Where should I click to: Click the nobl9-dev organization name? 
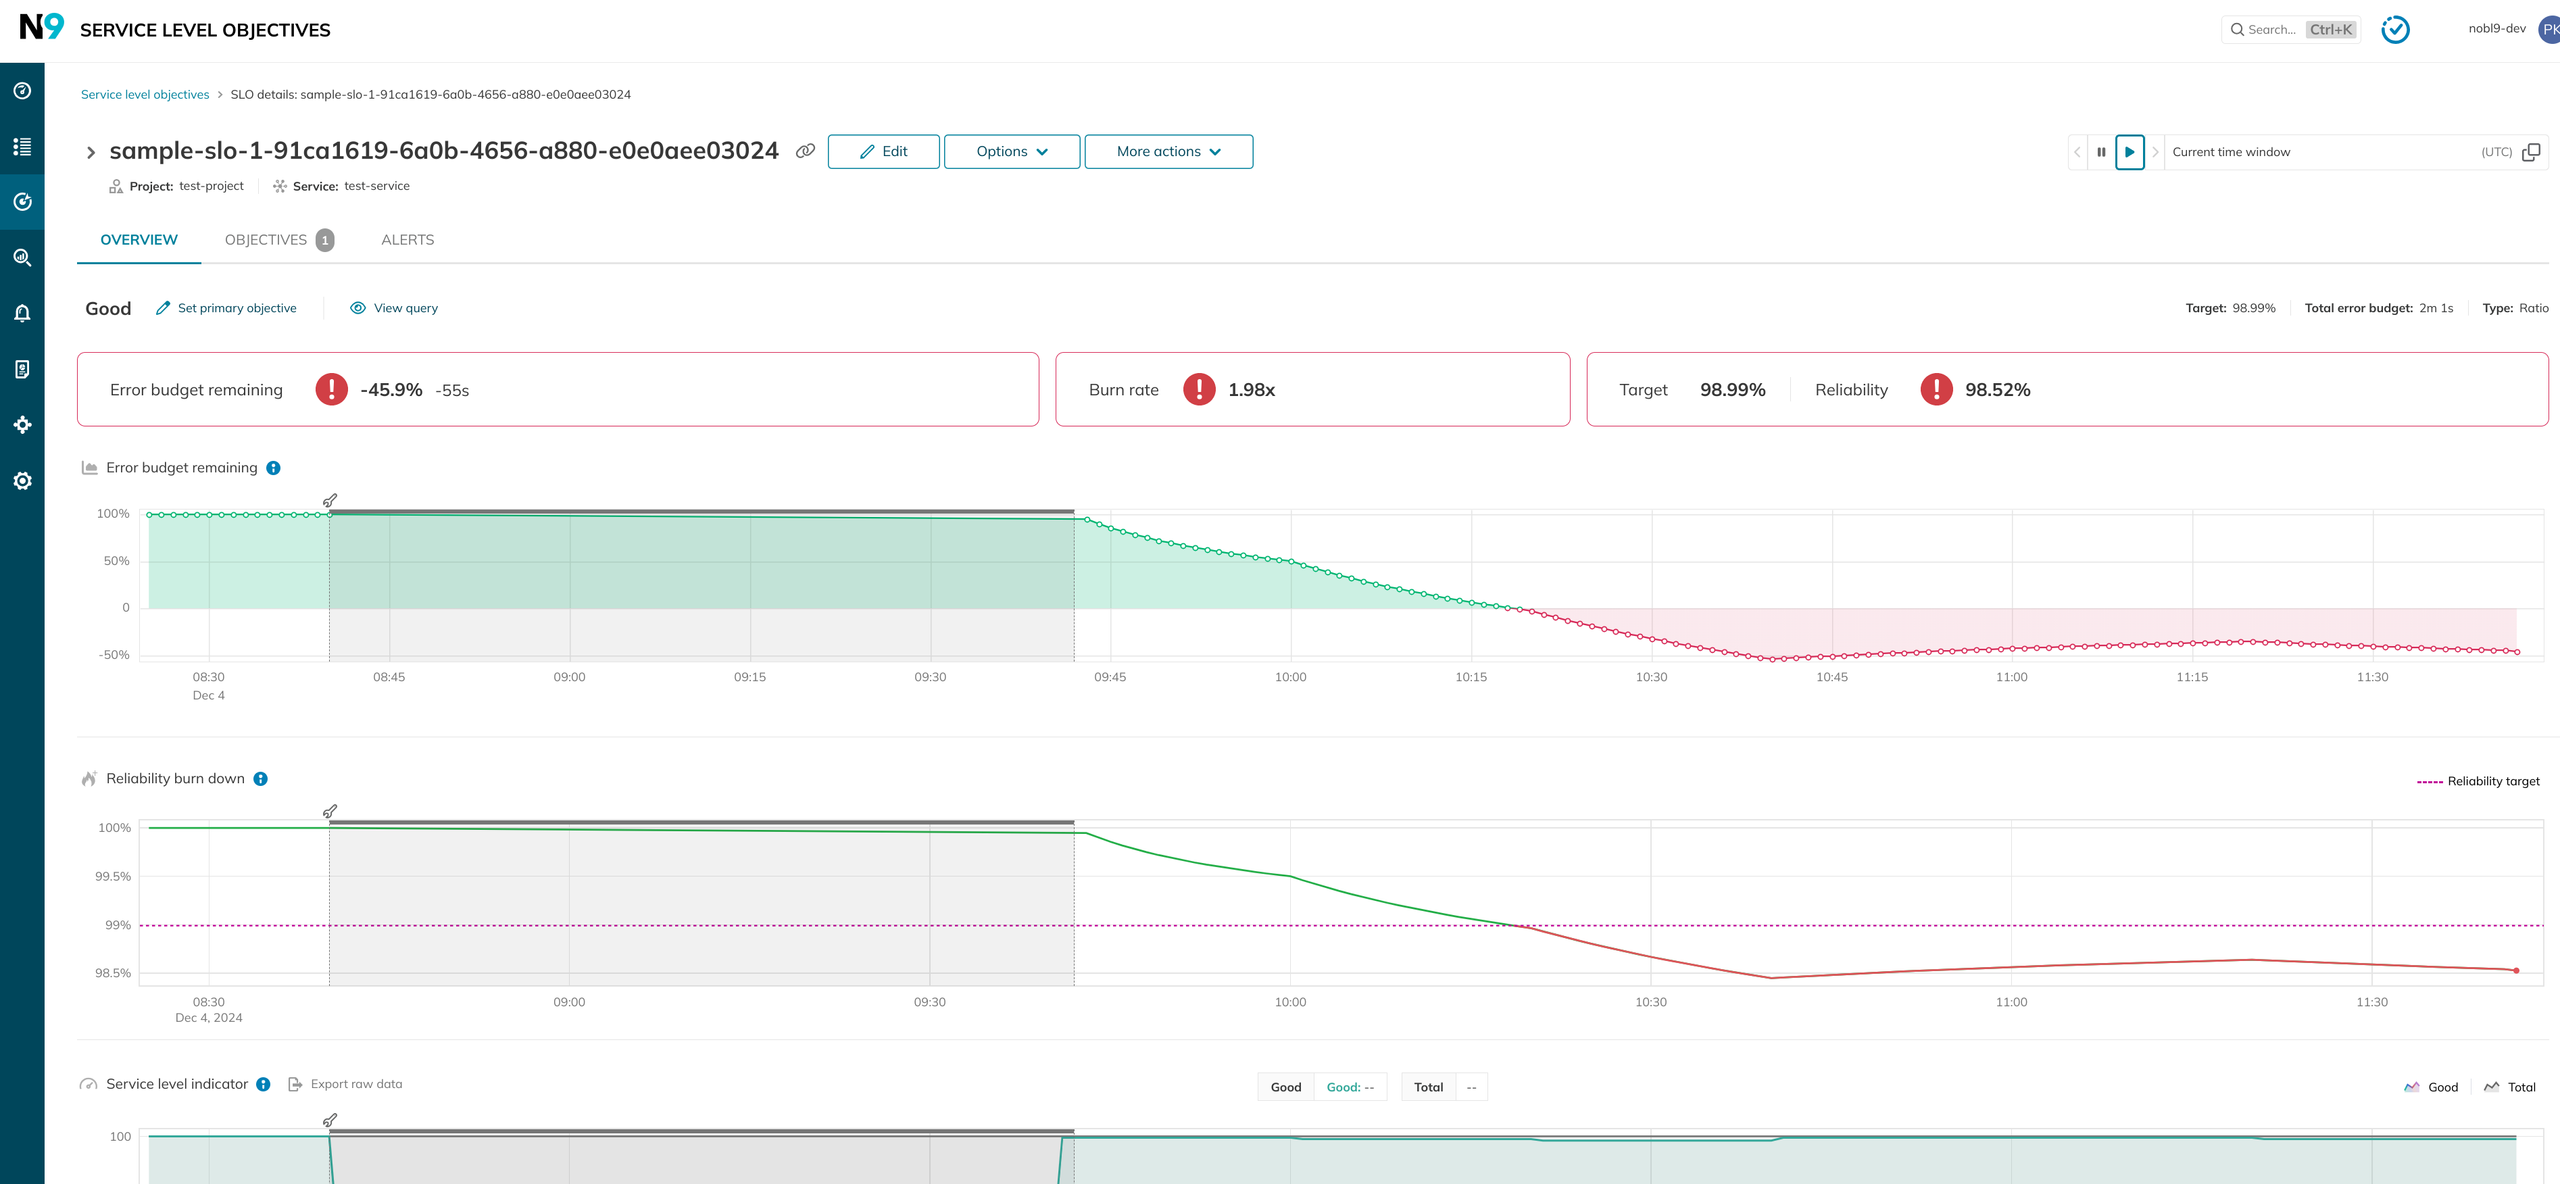click(2497, 29)
